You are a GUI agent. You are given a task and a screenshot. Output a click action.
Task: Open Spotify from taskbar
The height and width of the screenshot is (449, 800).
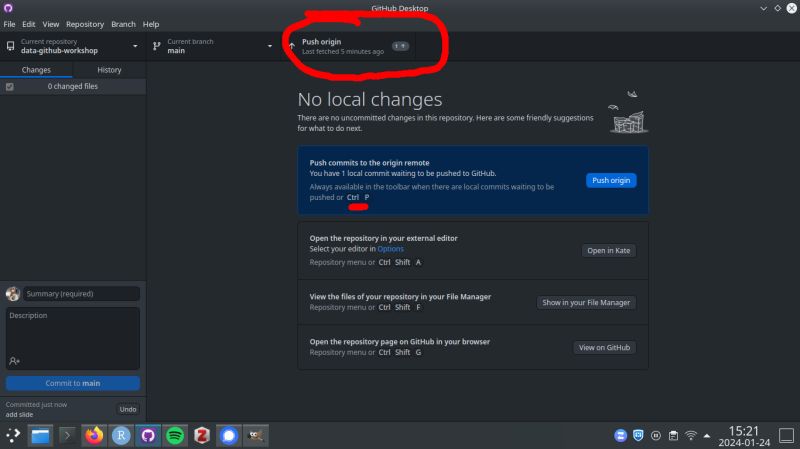(x=175, y=436)
